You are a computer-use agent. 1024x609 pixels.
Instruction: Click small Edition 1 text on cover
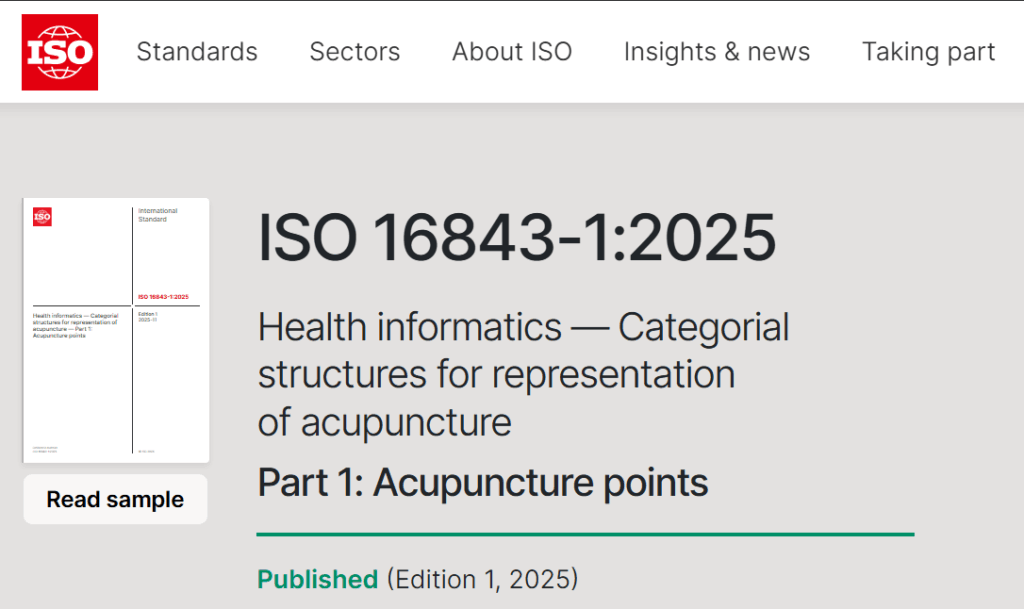(148, 317)
